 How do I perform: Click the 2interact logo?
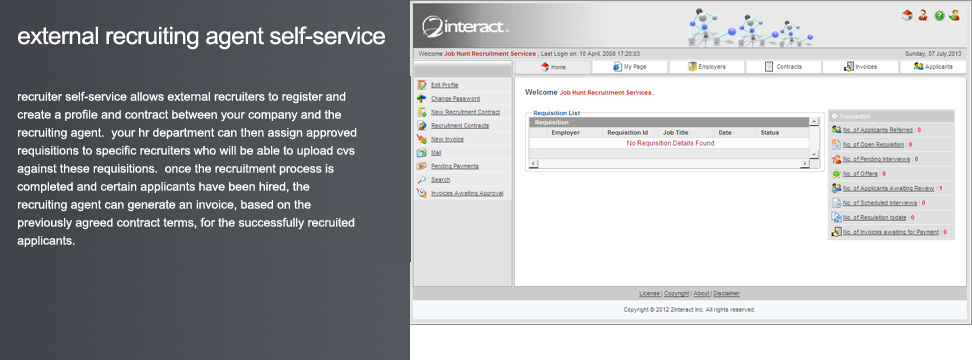tap(466, 27)
